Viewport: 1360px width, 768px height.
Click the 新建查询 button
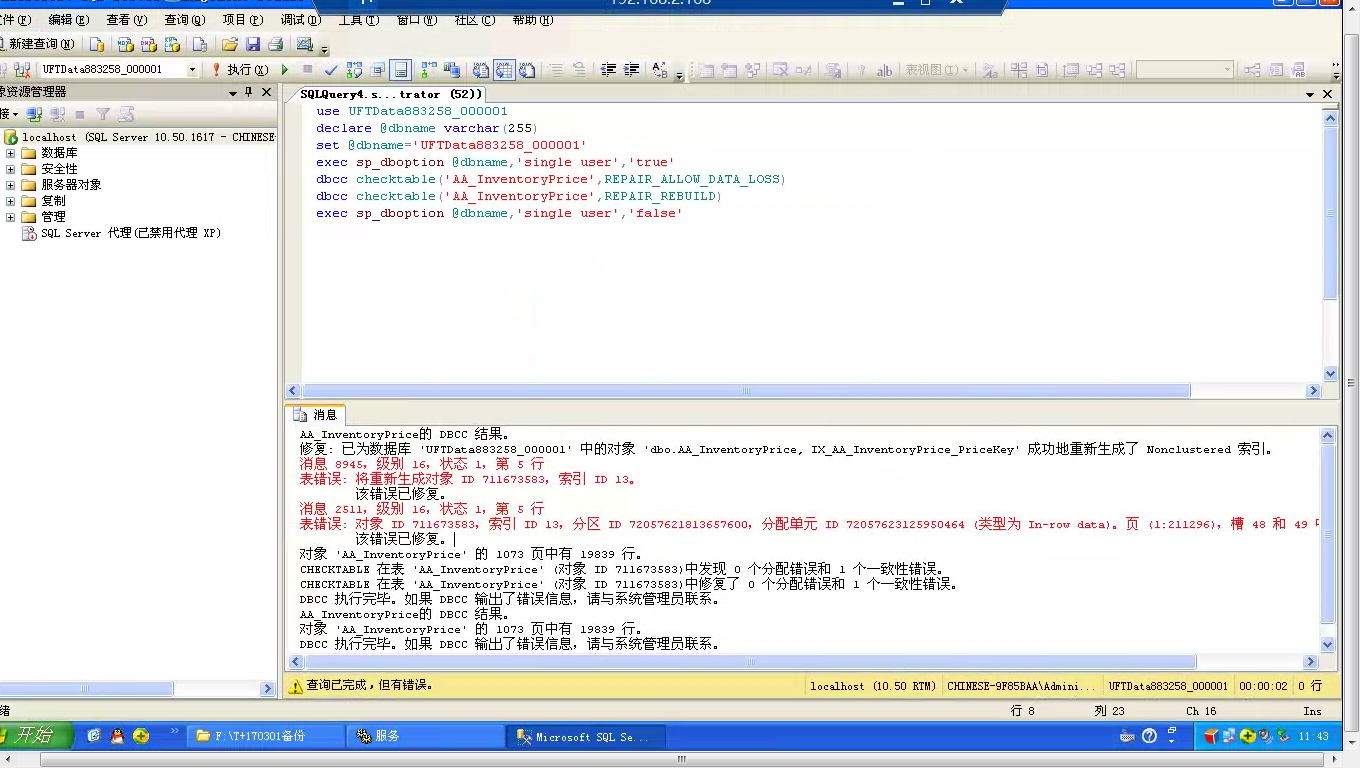40,45
